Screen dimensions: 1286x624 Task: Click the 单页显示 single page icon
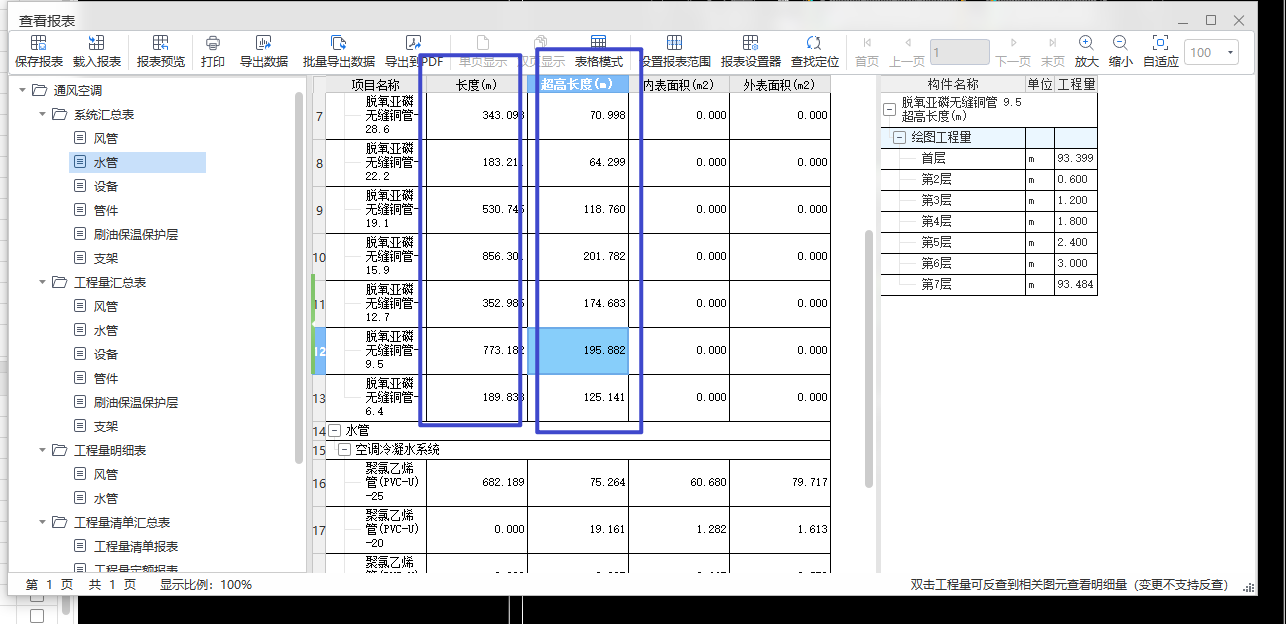click(483, 43)
